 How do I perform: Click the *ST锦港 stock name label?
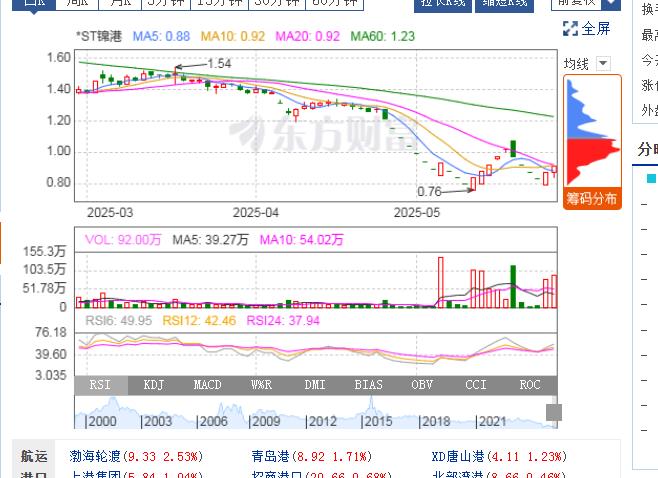click(x=99, y=36)
